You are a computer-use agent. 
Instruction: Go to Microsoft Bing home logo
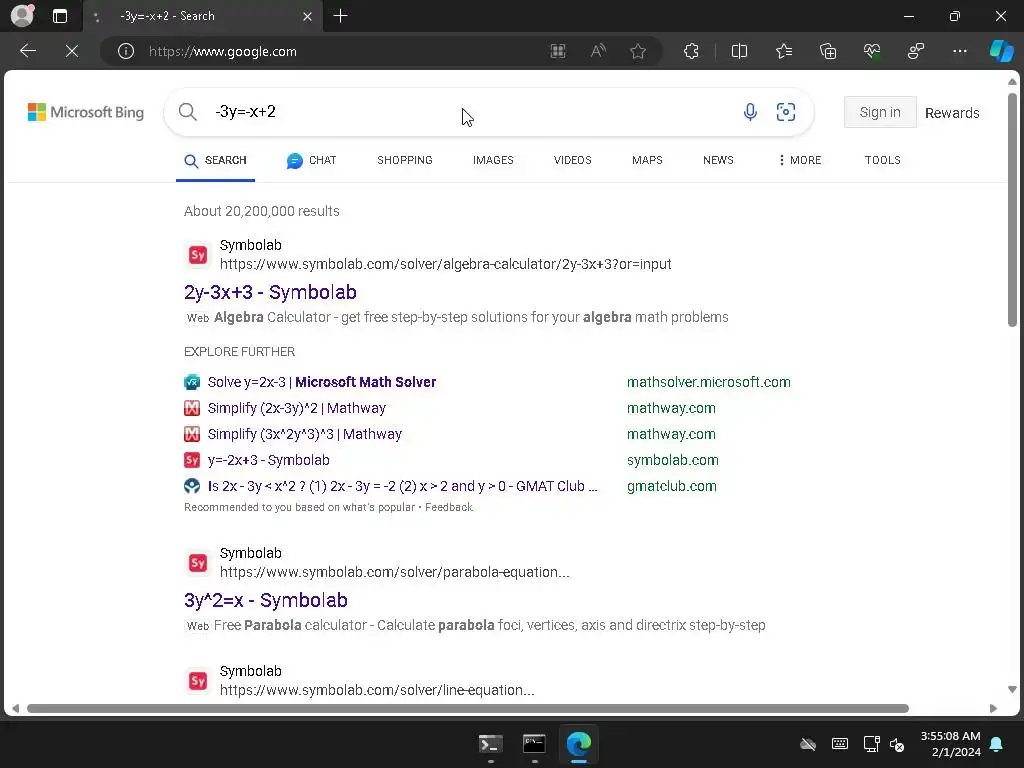pyautogui.click(x=86, y=112)
